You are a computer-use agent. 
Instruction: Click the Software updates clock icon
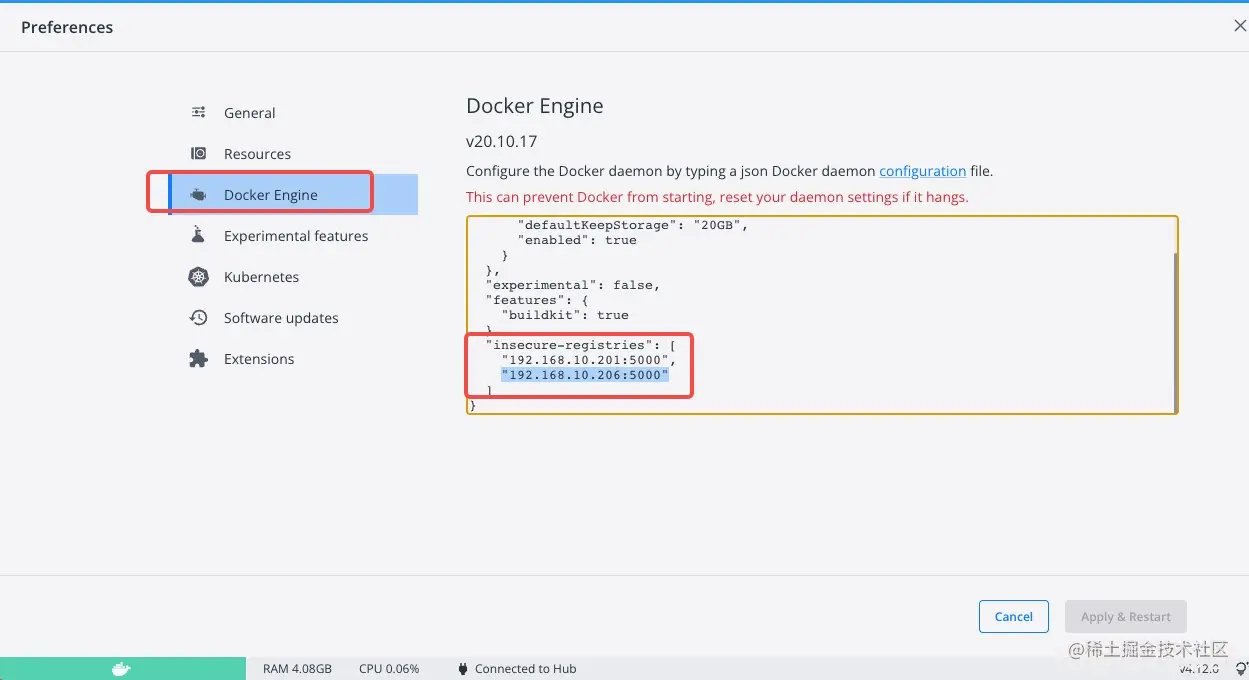[x=199, y=318]
